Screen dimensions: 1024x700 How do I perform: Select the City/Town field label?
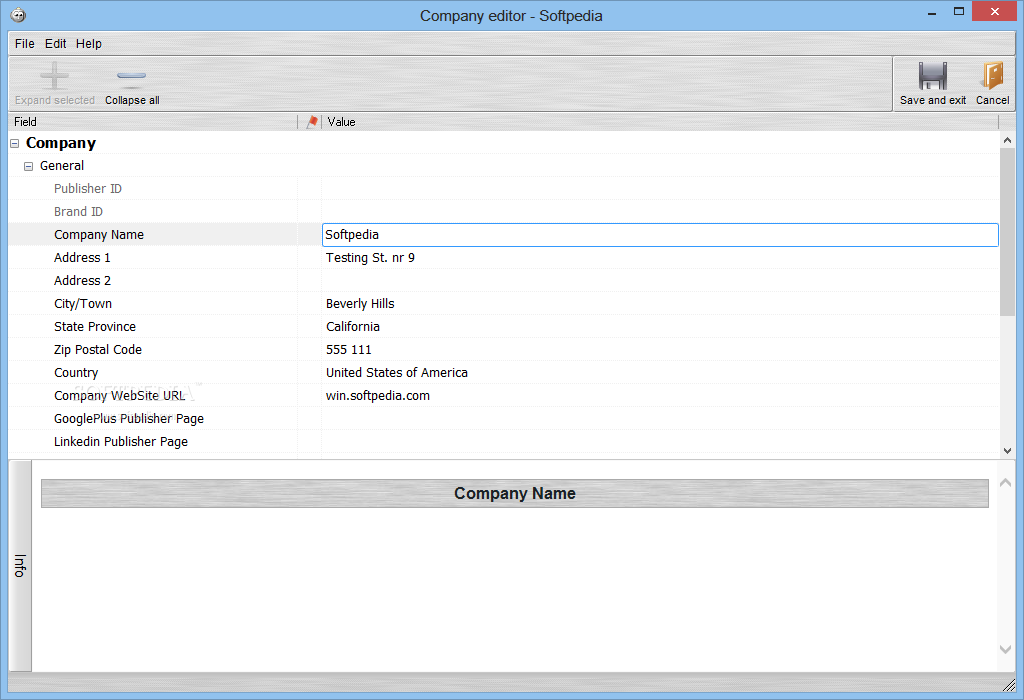(83, 304)
